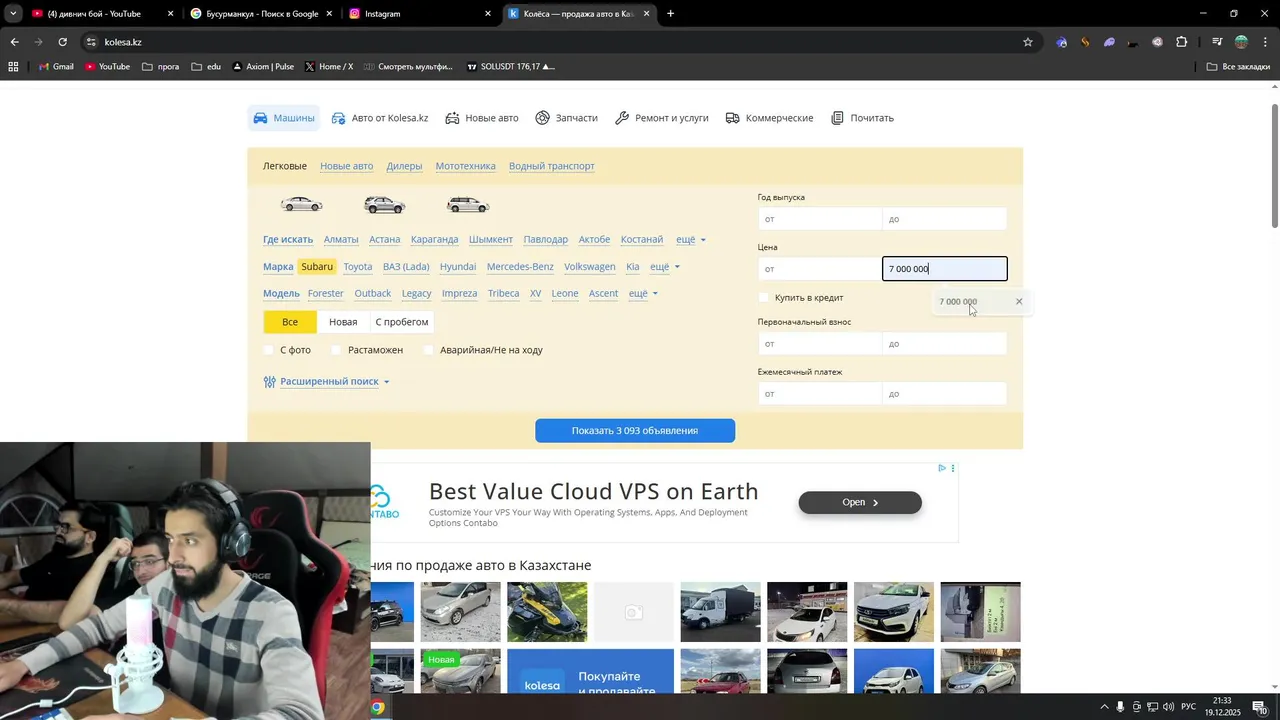
Task: Open the Машины section
Action: point(284,118)
